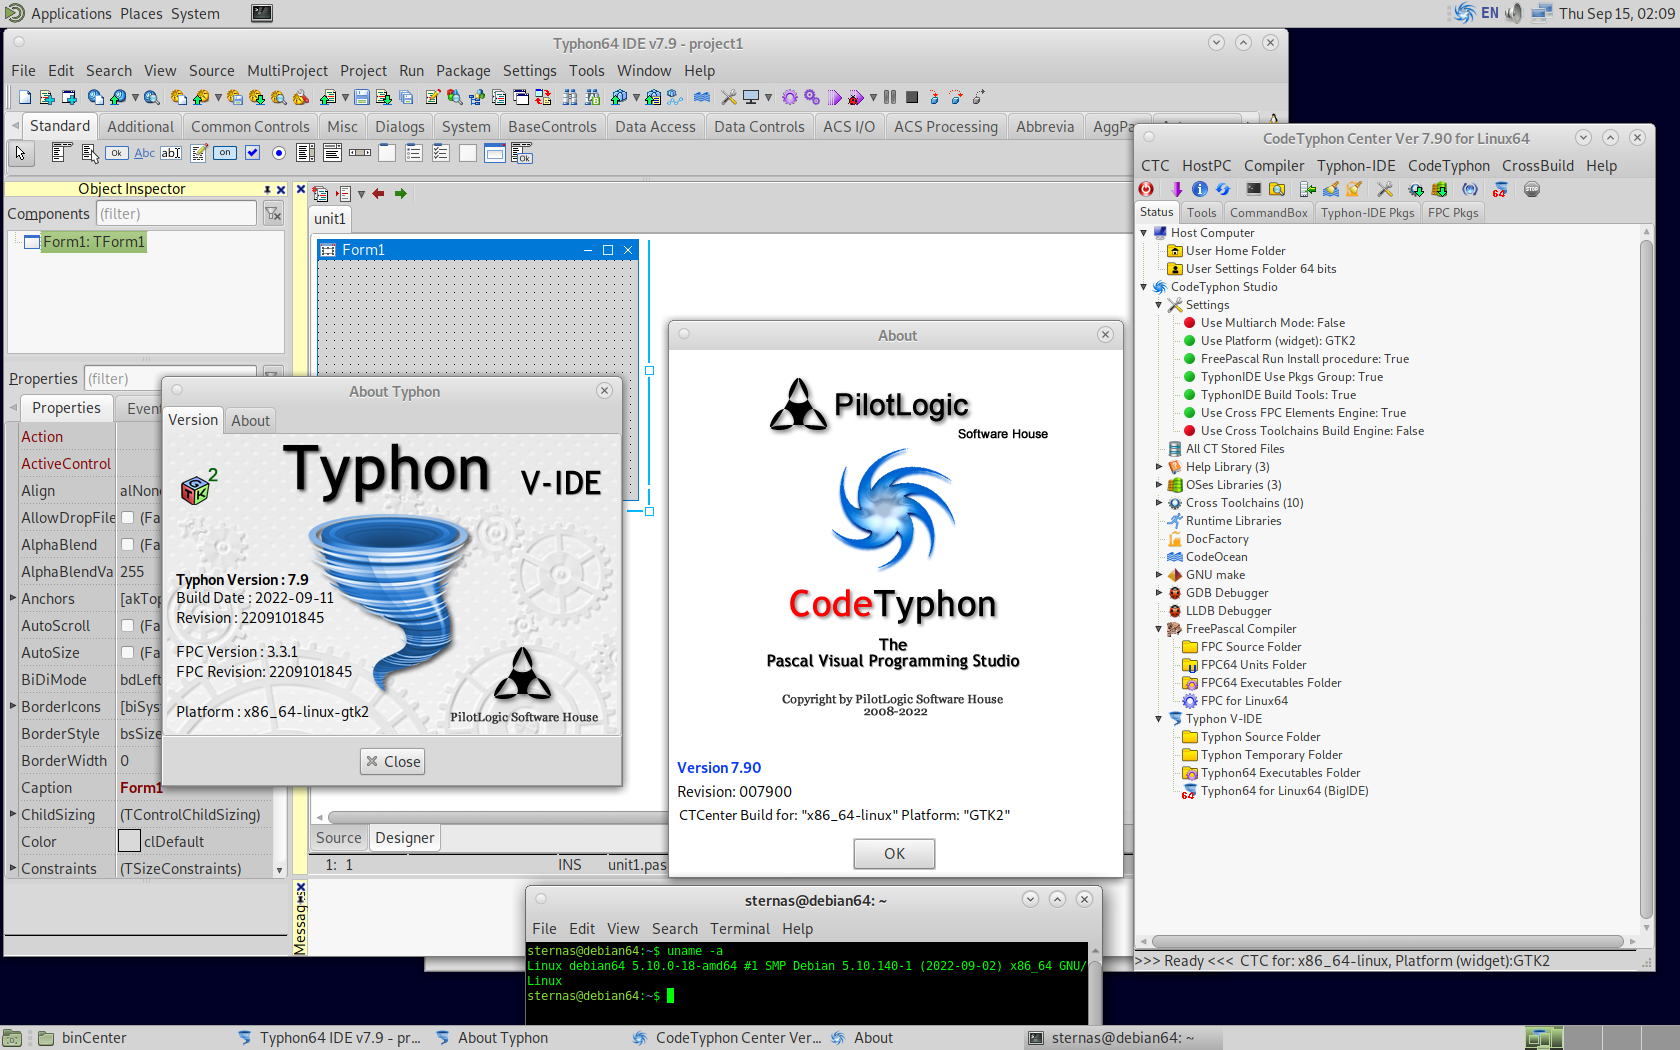The height and width of the screenshot is (1050, 1680).
Task: Clear the Components filter with its button
Action: click(273, 214)
